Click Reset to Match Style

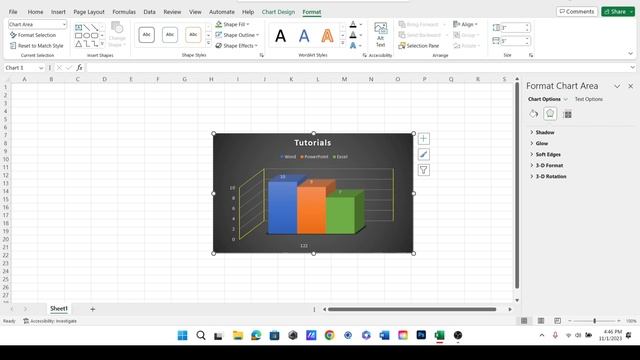[x=36, y=46]
